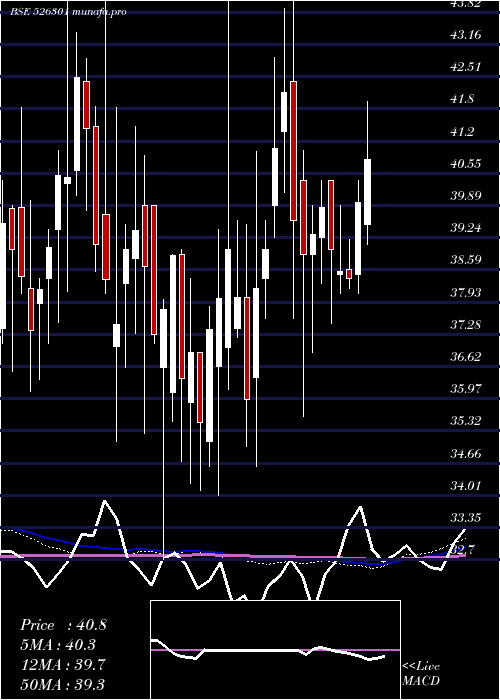Click the 40.55 price axis label
Image resolution: width=500 pixels, height=700 pixels.
tap(466, 164)
